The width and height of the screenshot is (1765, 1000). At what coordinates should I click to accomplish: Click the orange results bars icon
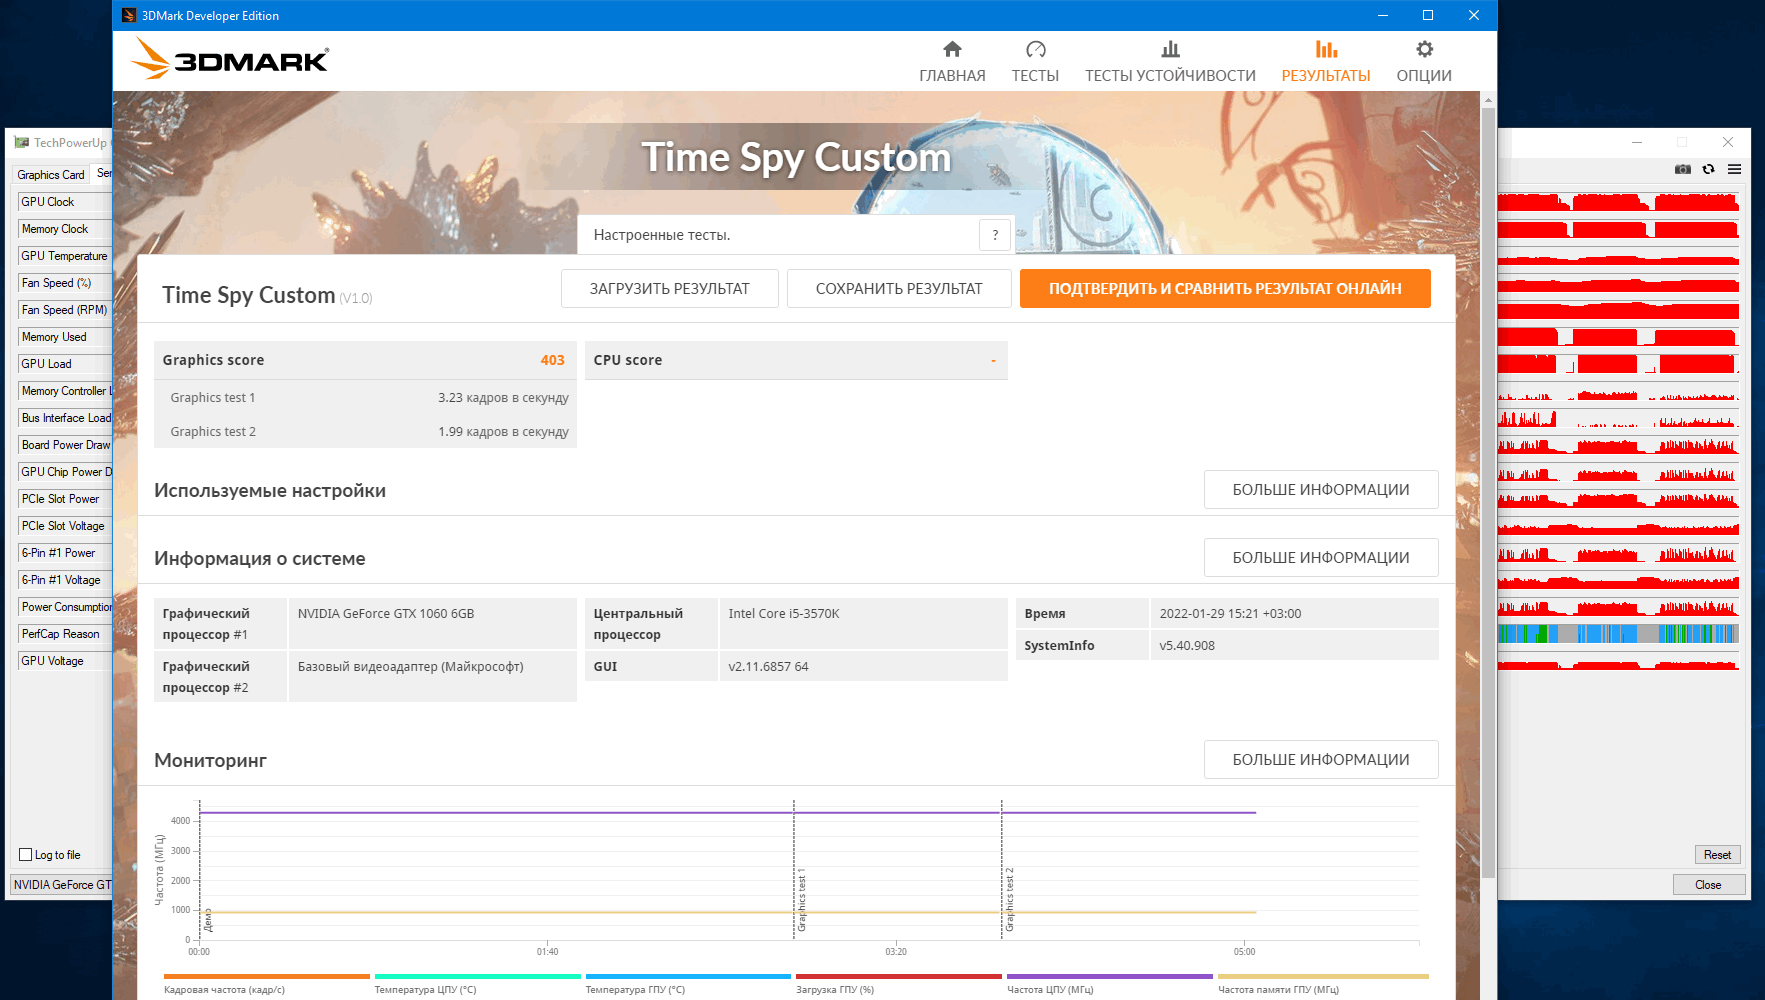(1326, 49)
